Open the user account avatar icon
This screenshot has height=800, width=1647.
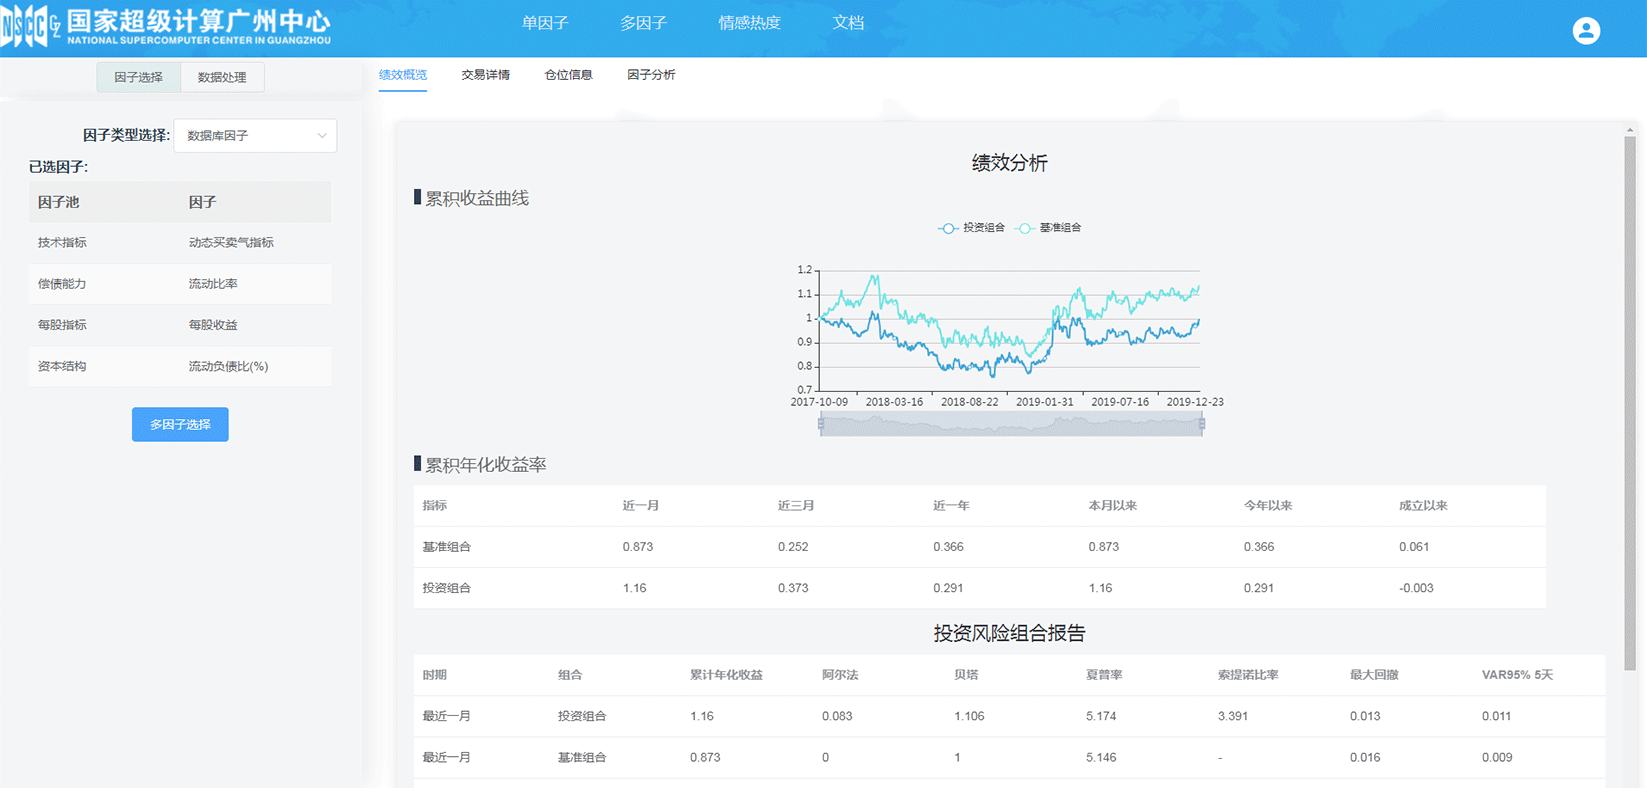tap(1586, 31)
